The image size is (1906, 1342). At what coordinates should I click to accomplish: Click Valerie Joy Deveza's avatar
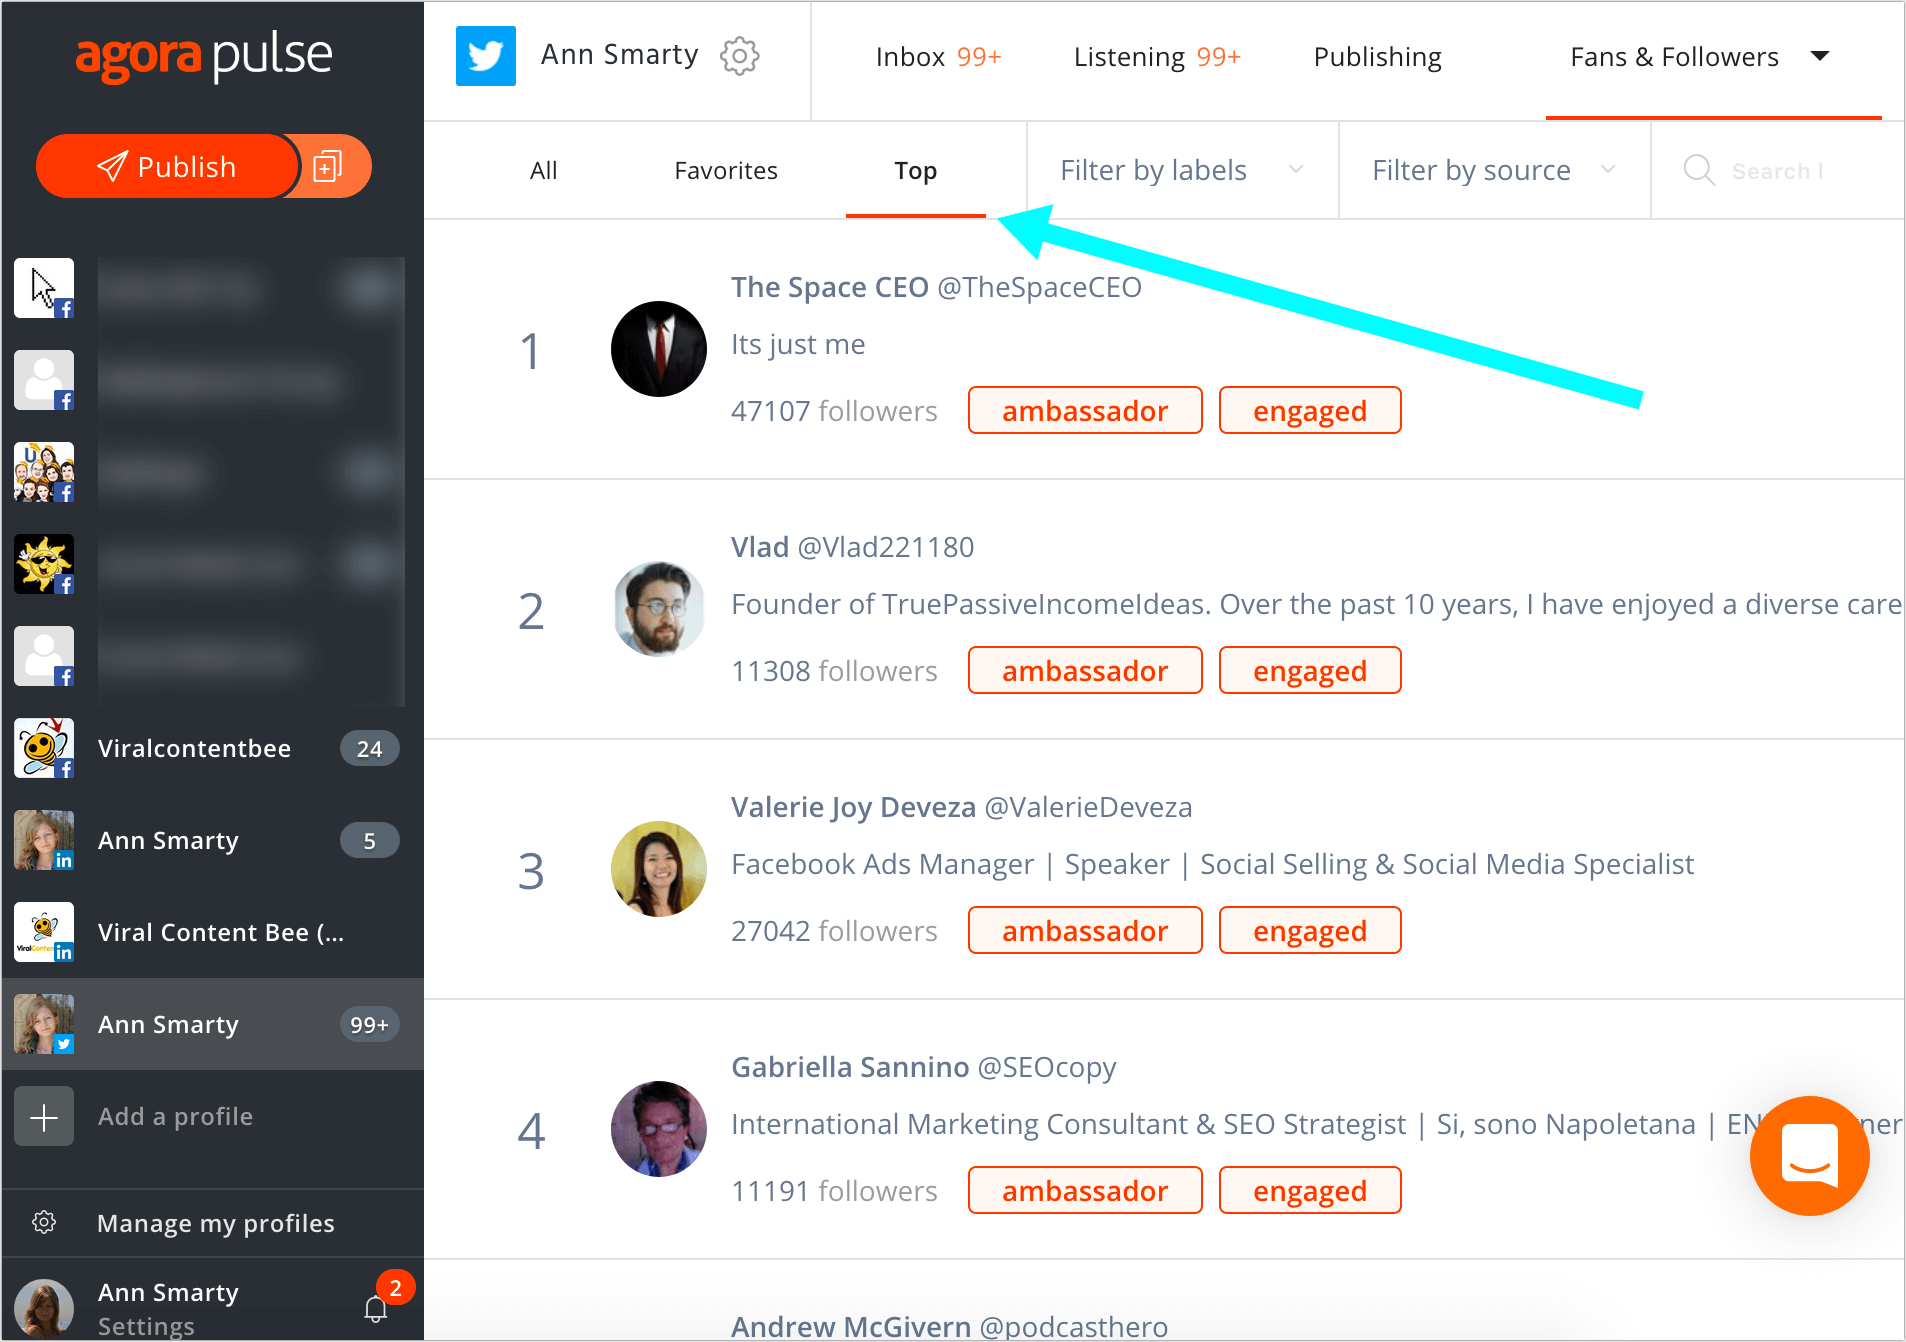(659, 869)
